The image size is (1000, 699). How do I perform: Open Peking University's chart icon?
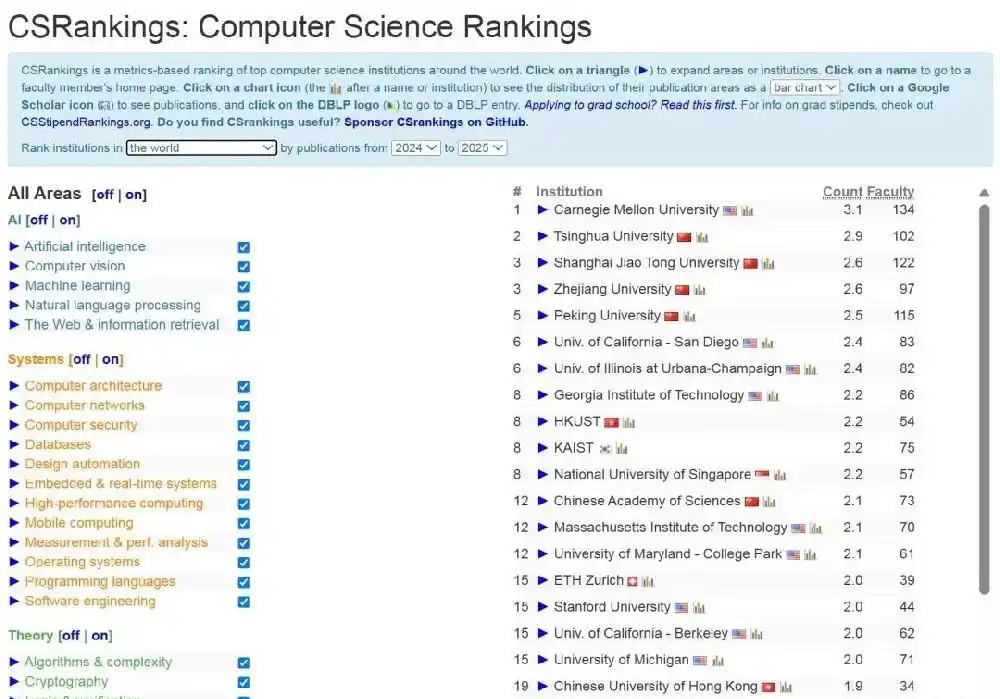click(689, 317)
